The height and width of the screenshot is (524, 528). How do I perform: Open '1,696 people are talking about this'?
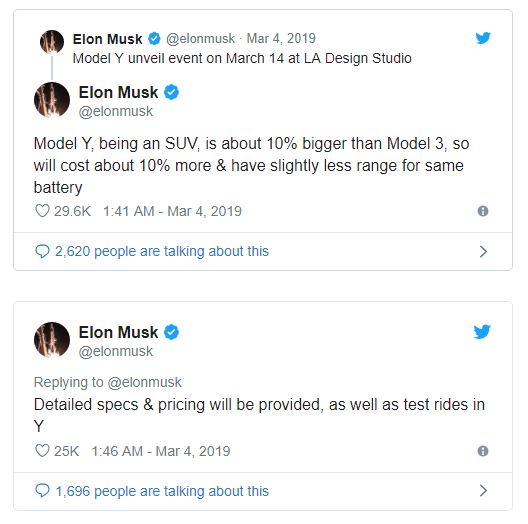pos(162,491)
